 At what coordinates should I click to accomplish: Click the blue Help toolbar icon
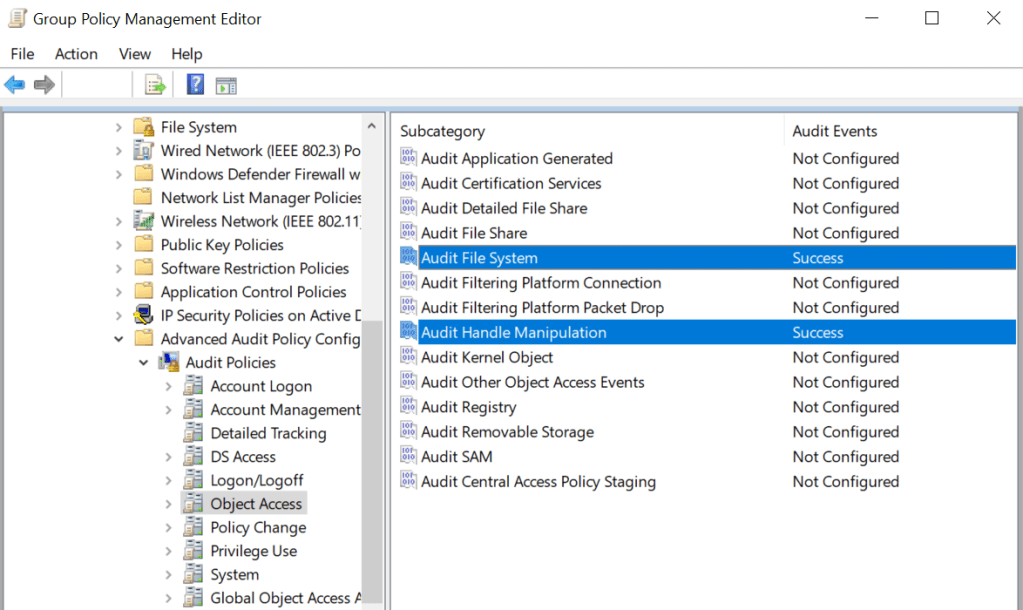(x=196, y=85)
